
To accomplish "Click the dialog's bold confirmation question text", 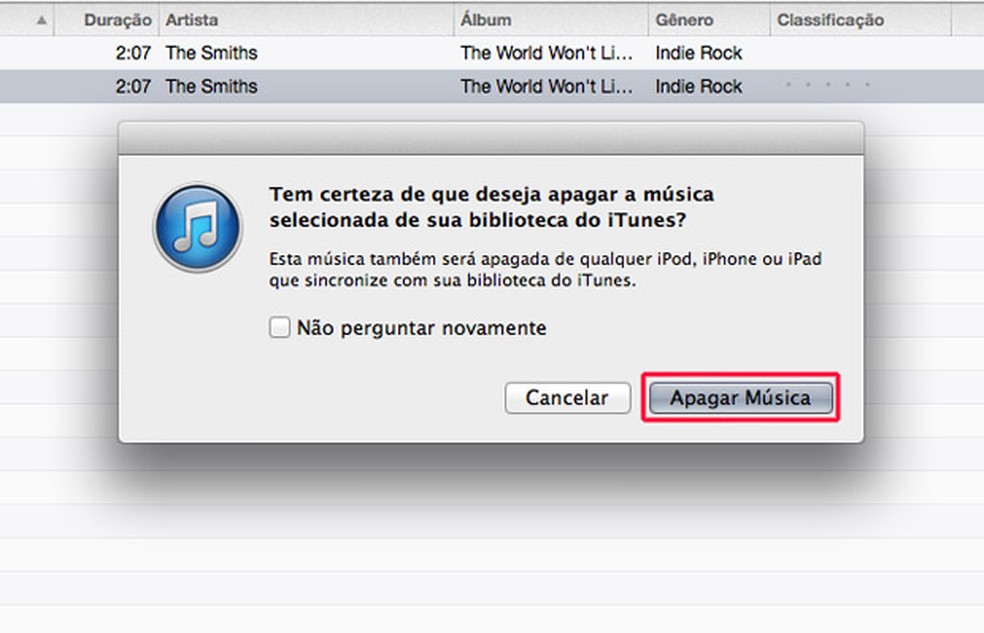I will 491,207.
